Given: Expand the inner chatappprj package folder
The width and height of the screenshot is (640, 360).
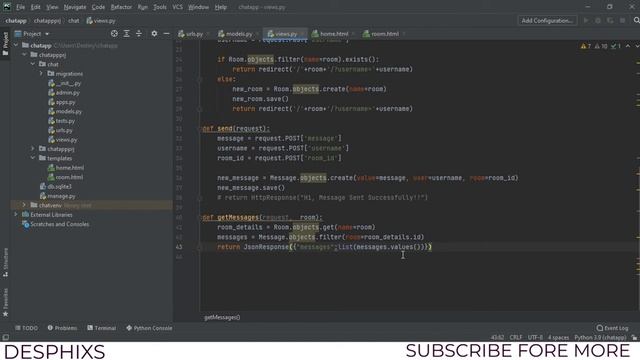Looking at the screenshot, I should [x=33, y=149].
